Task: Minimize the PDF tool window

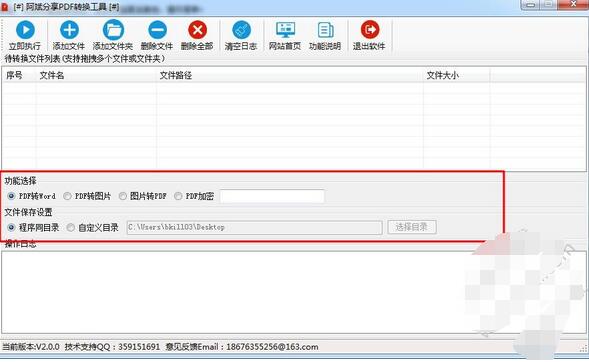Action: [x=530, y=5]
